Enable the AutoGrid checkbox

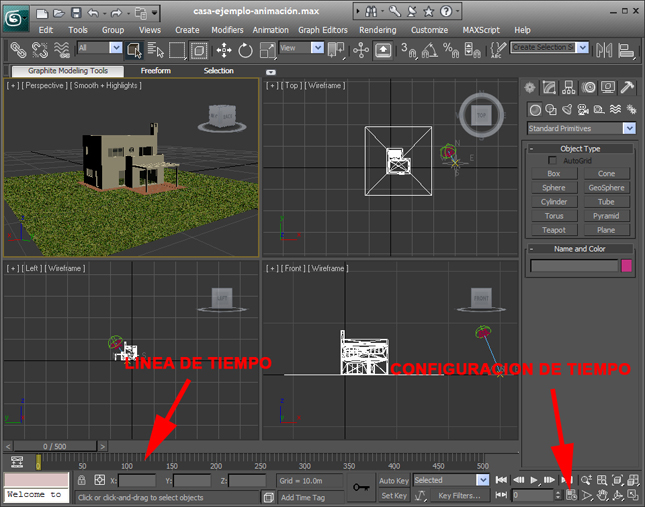click(552, 160)
